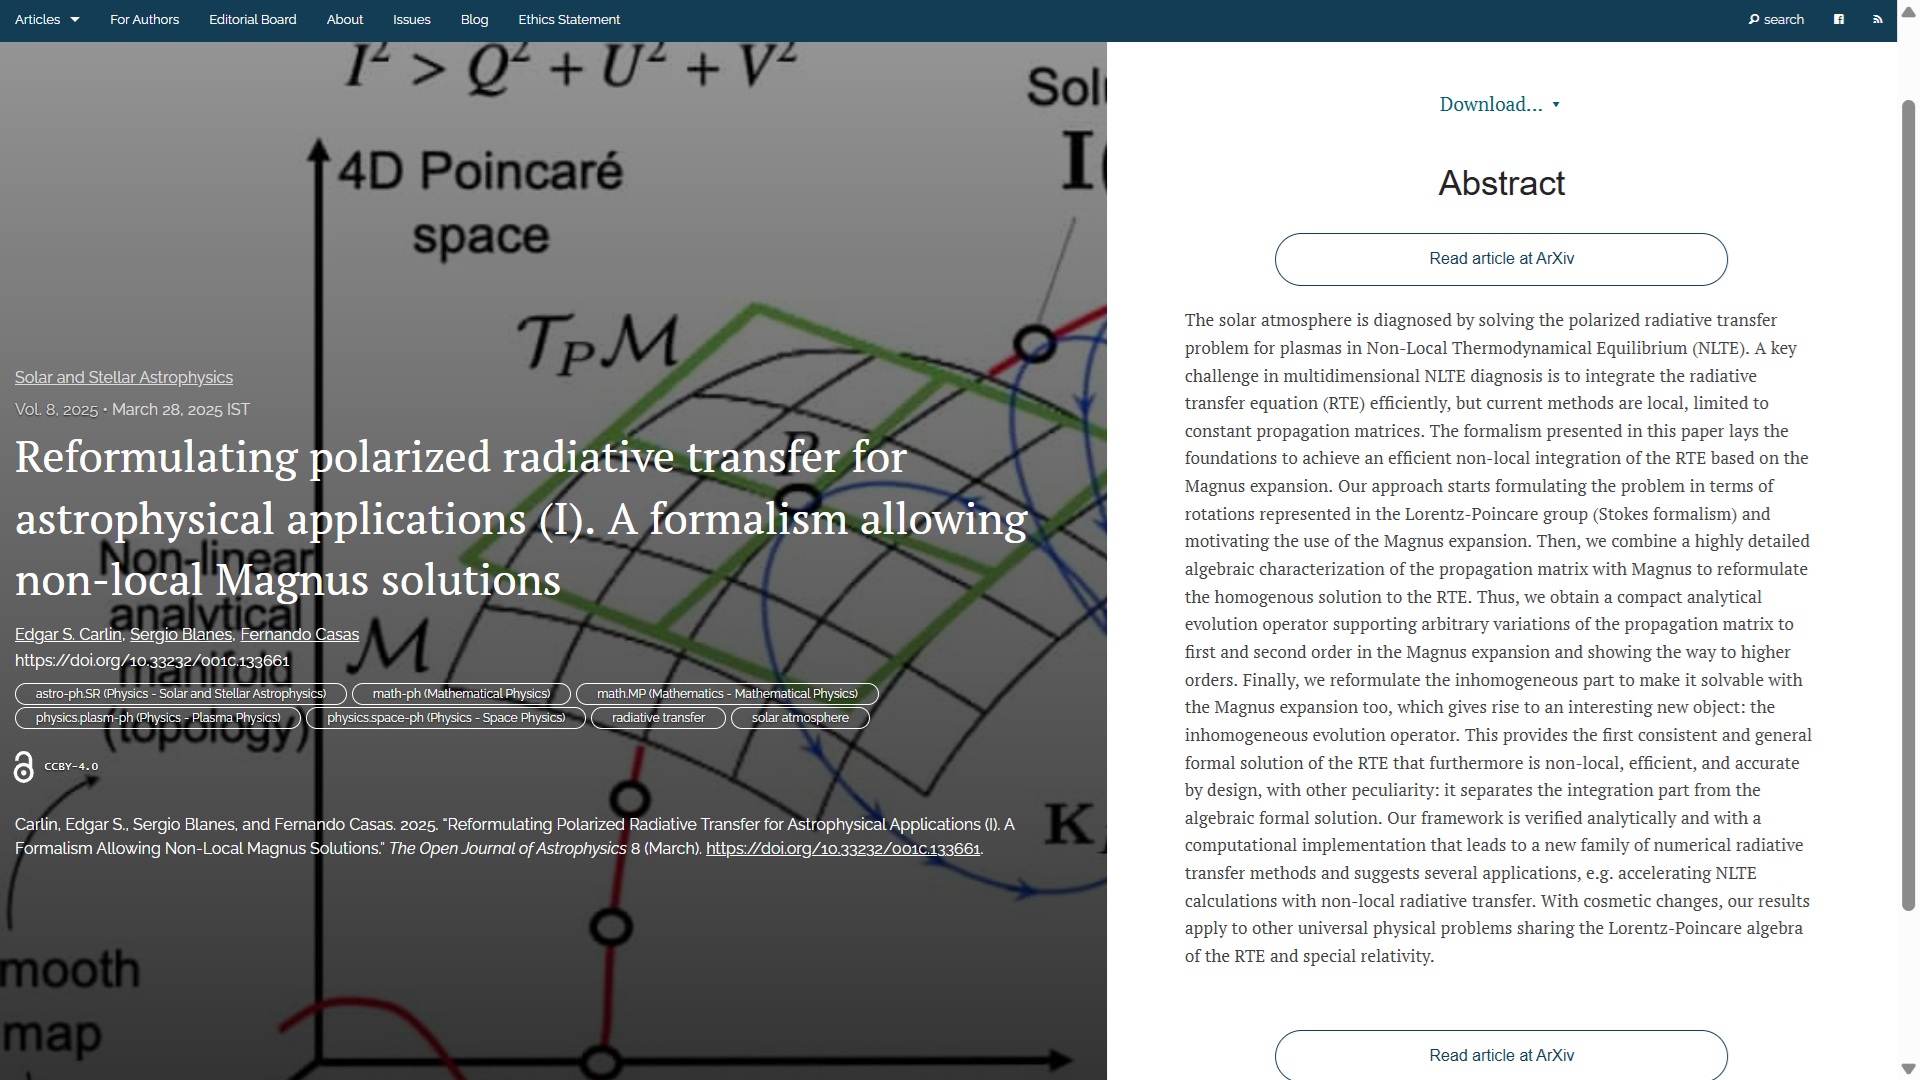Click the open access lock icon
Screen dimensions: 1920x1080
coord(24,767)
